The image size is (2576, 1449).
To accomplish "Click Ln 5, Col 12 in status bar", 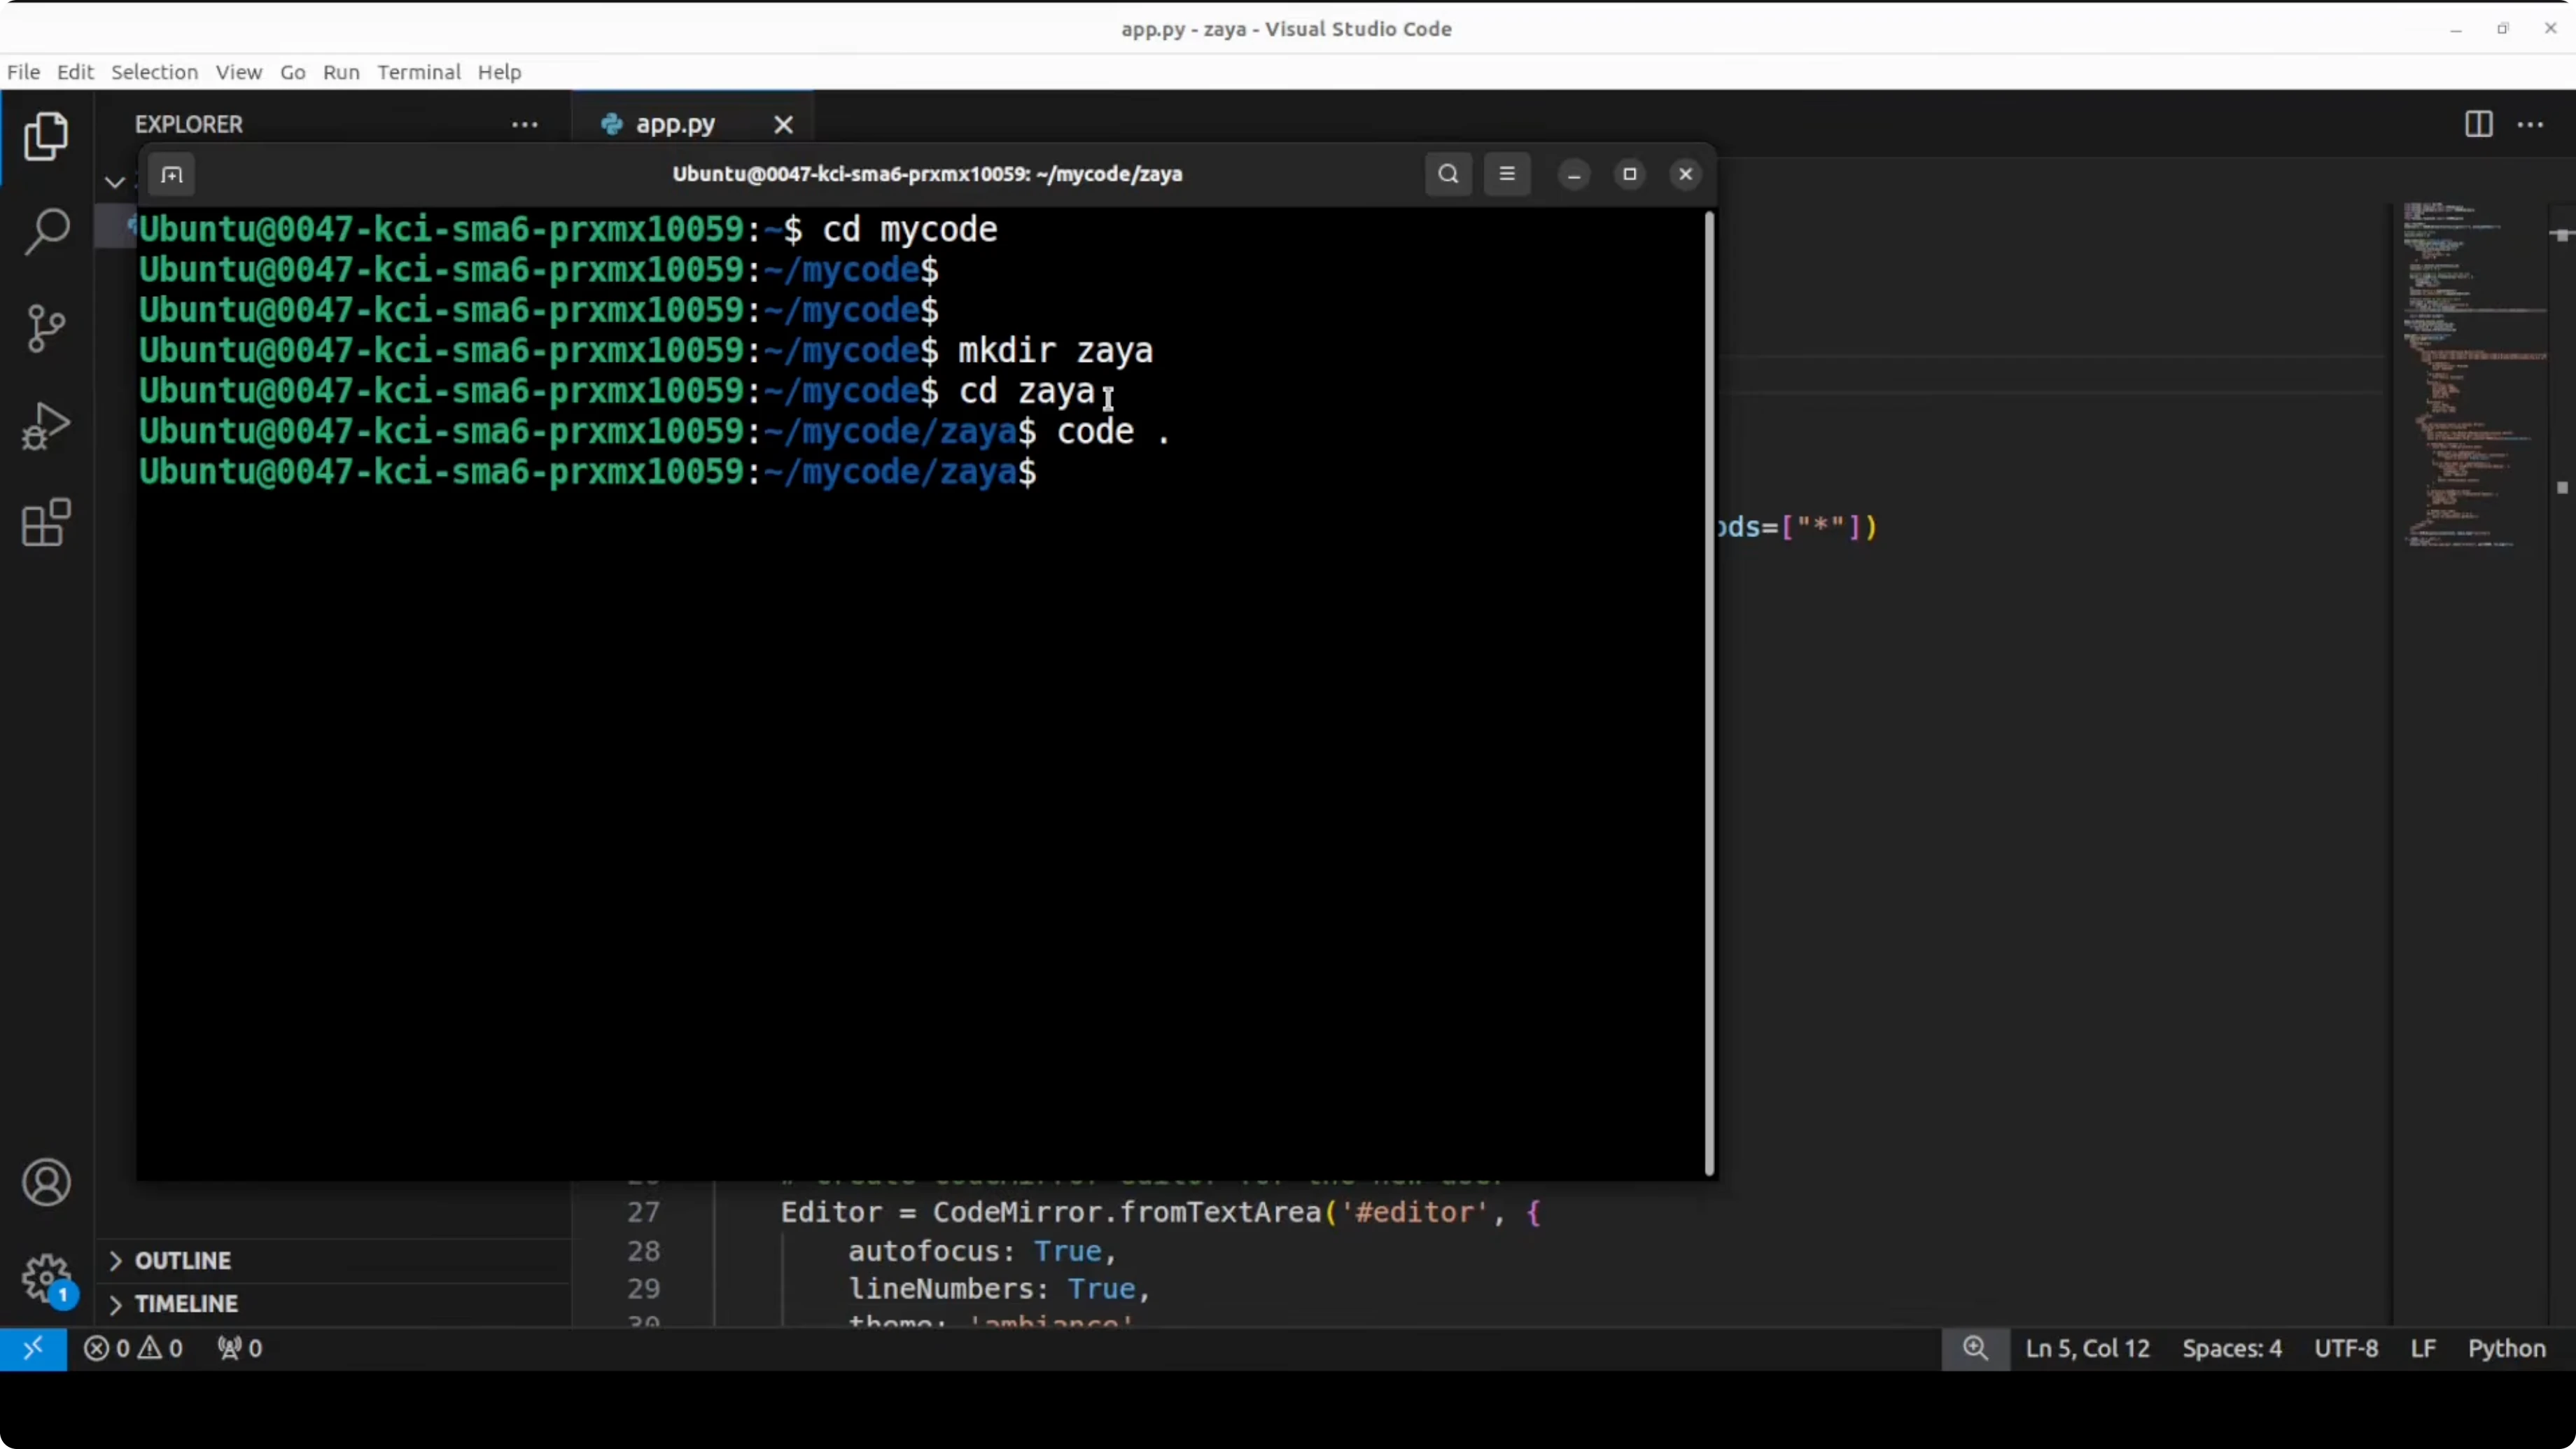I will (x=2087, y=1348).
